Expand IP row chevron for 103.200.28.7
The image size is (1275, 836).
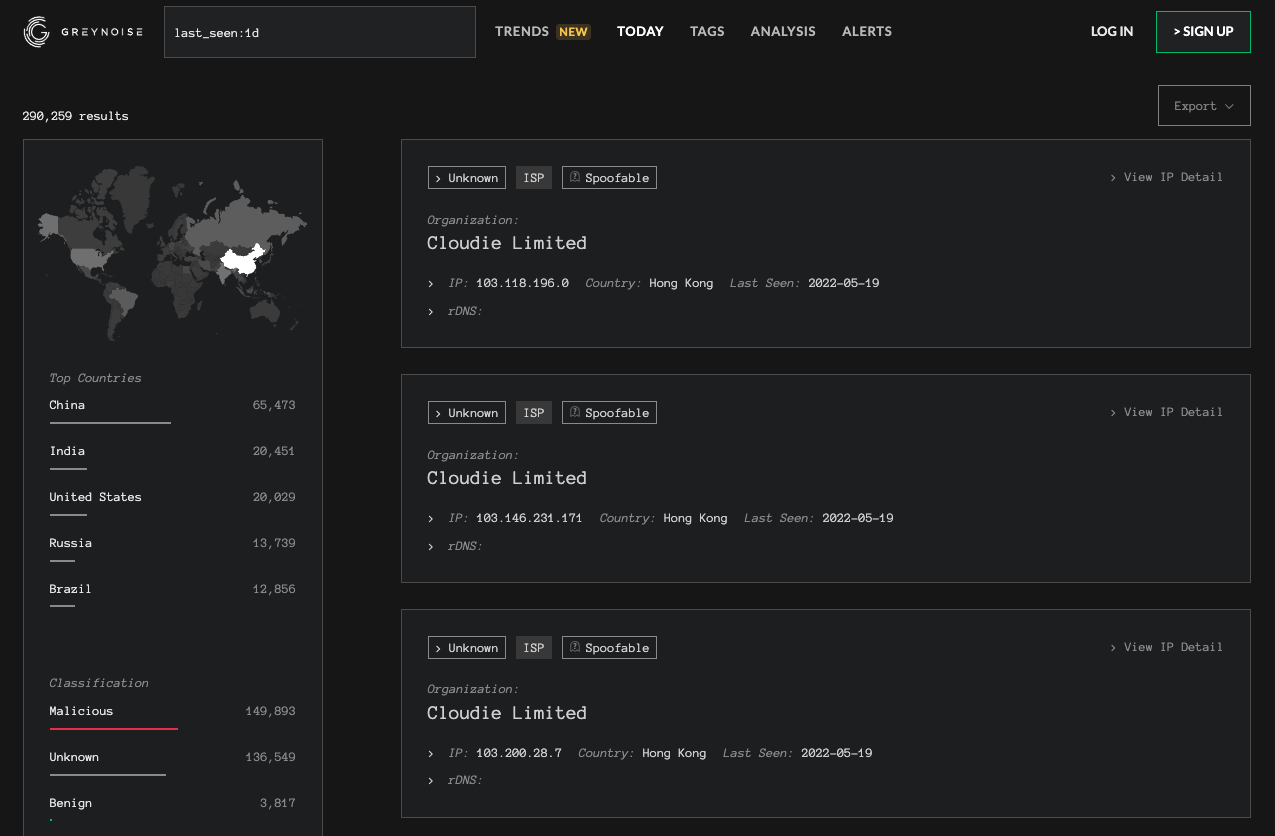(431, 754)
